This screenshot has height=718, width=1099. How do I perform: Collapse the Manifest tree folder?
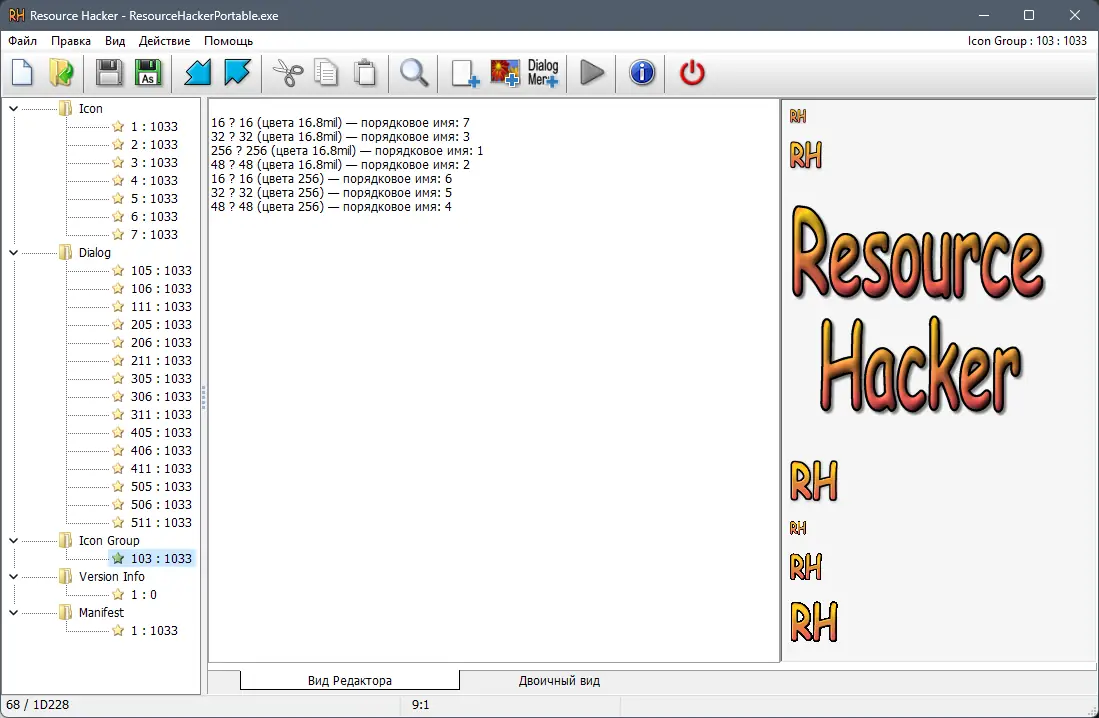[x=13, y=612]
